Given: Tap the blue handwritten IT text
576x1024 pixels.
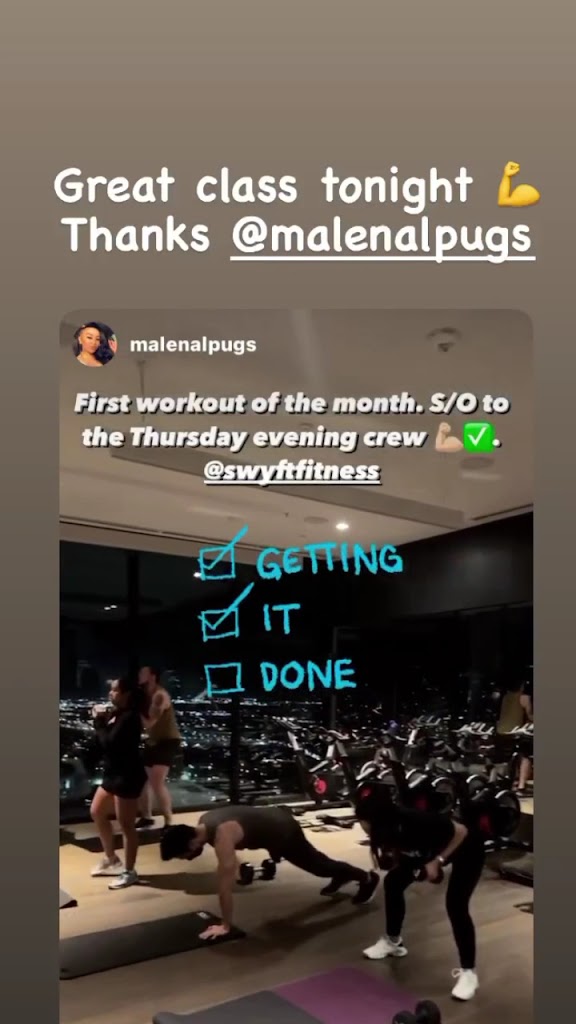Looking at the screenshot, I should [x=281, y=618].
